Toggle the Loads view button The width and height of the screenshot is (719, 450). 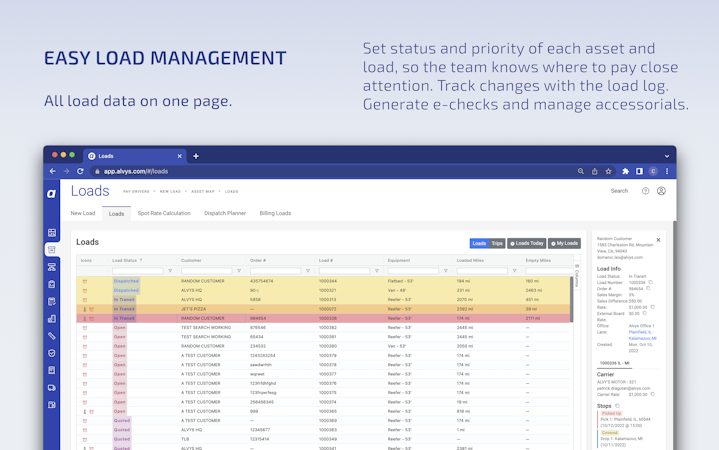pos(479,243)
